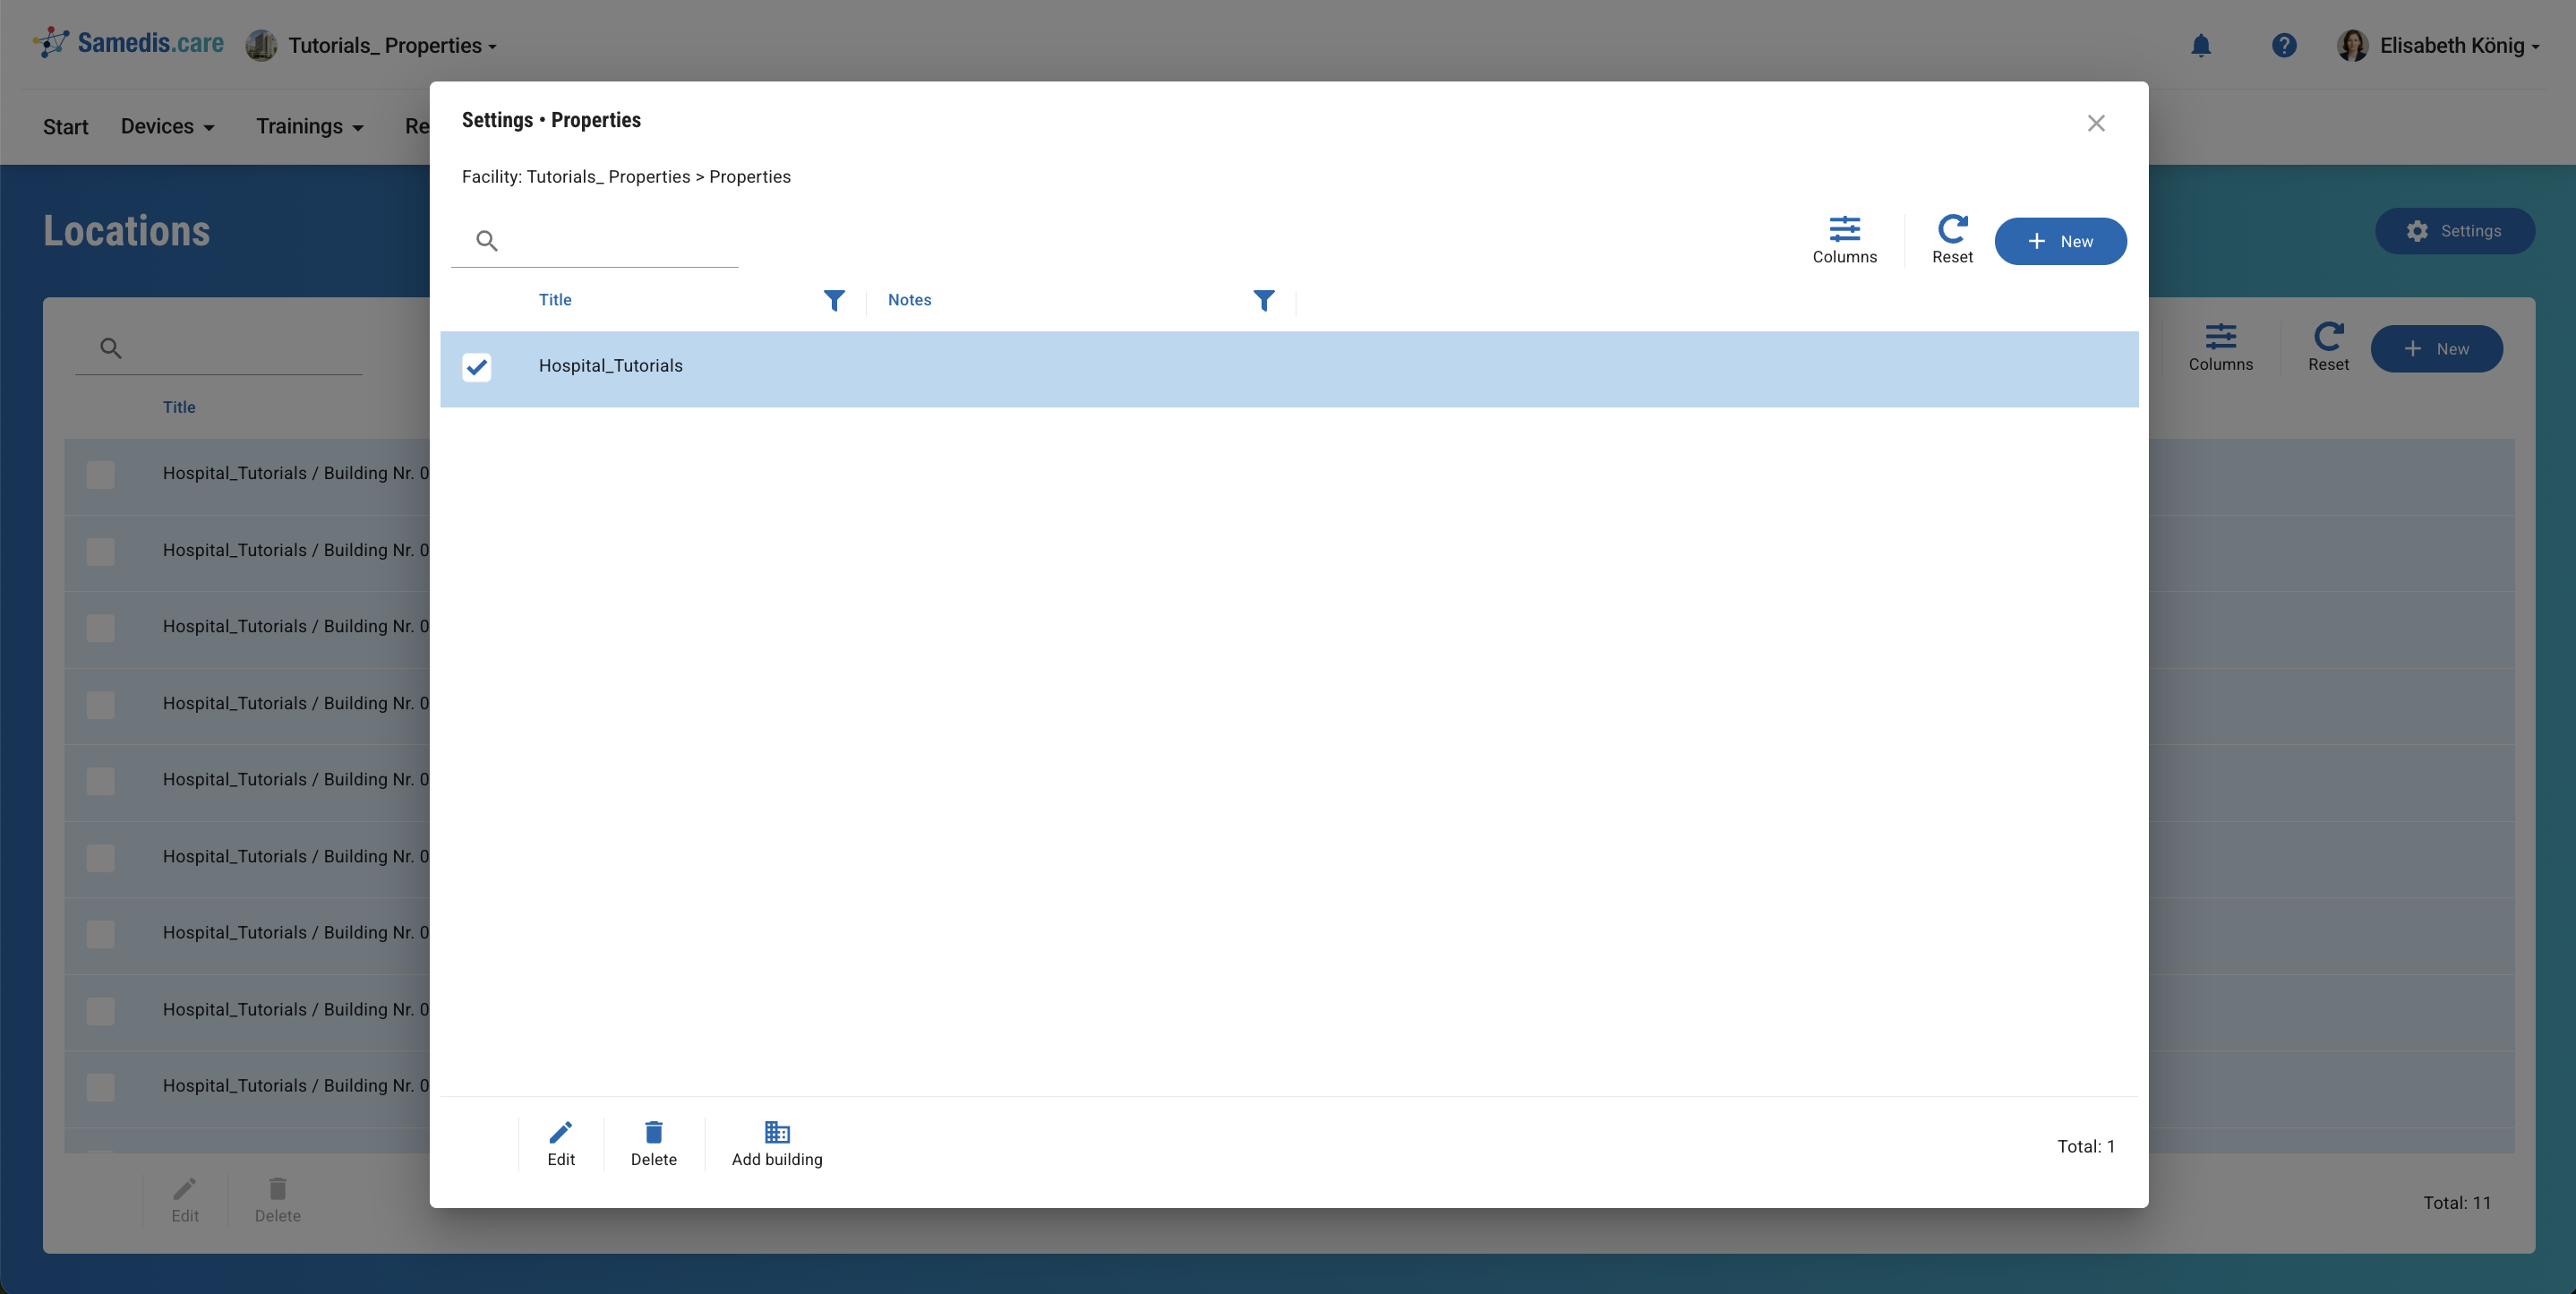The width and height of the screenshot is (2576, 1294).
Task: Go to the Start menu item
Action: [65, 127]
